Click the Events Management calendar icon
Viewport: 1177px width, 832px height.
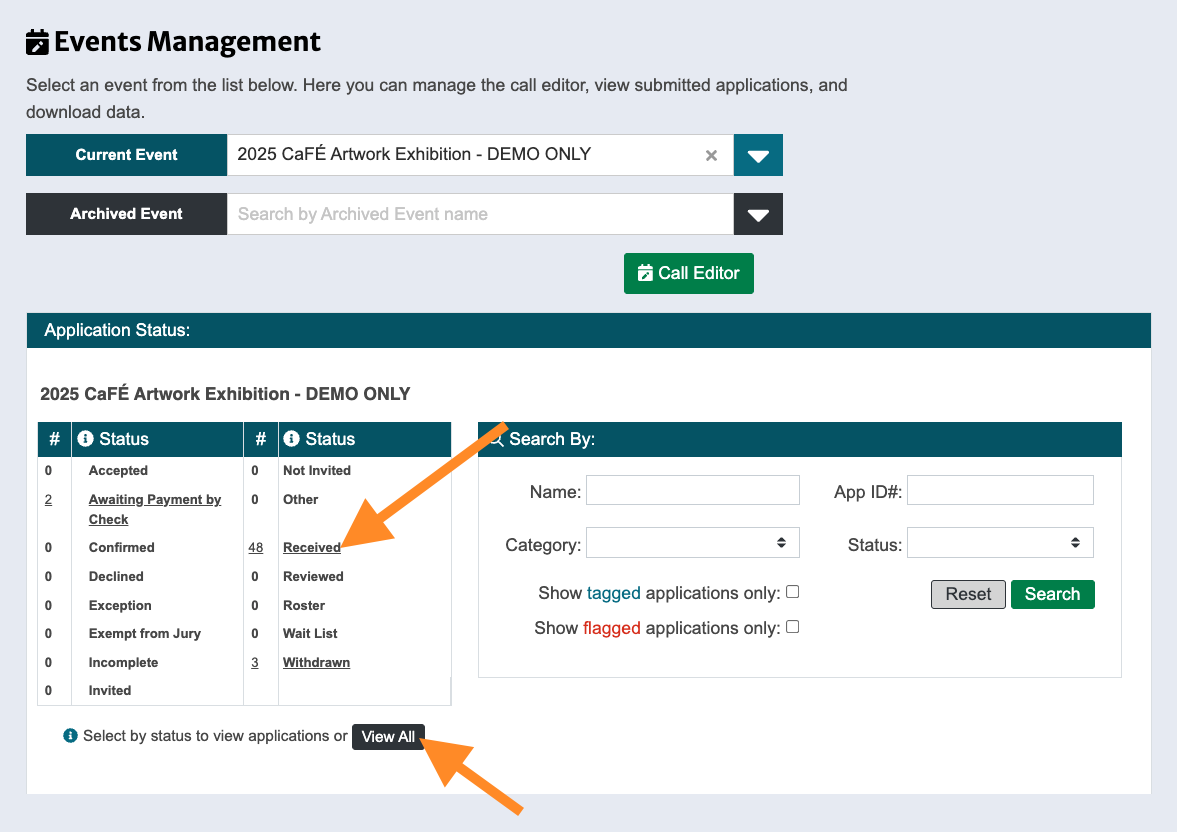[x=38, y=42]
